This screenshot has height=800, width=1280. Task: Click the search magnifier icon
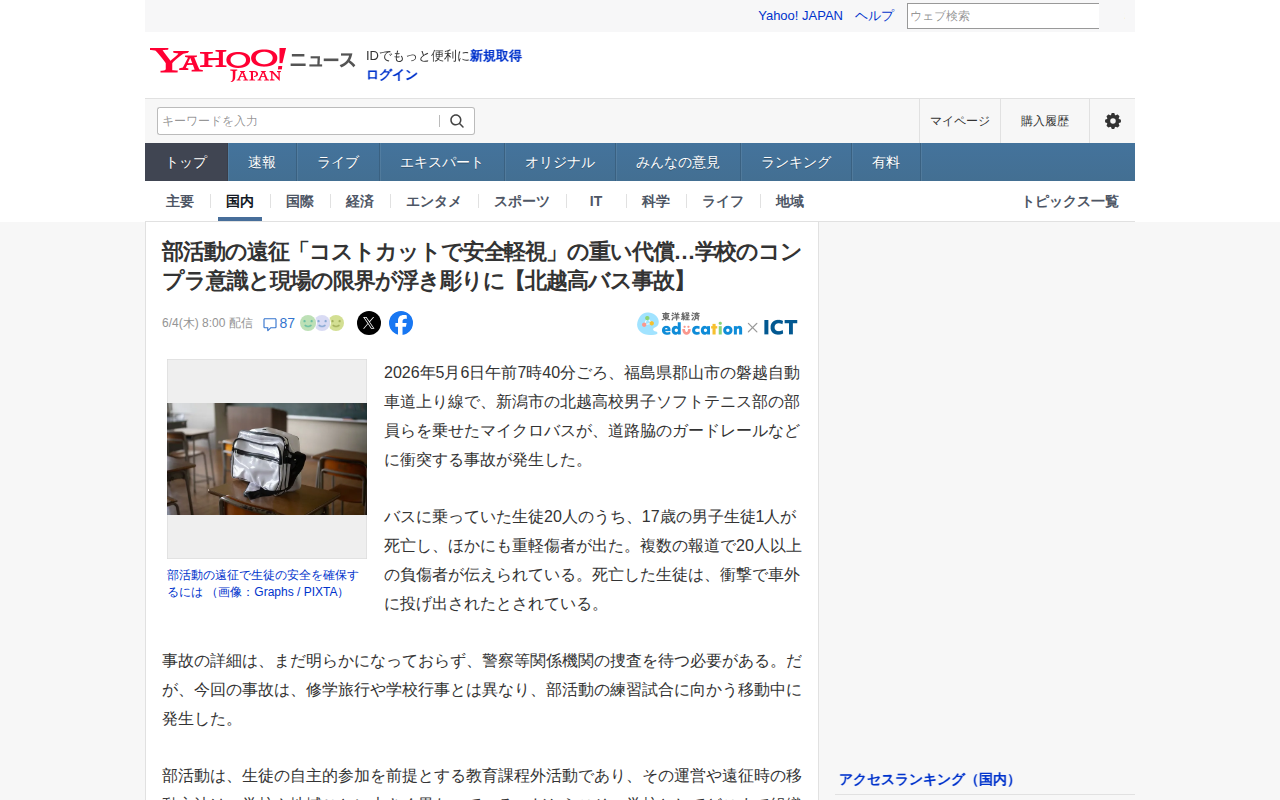pos(457,121)
